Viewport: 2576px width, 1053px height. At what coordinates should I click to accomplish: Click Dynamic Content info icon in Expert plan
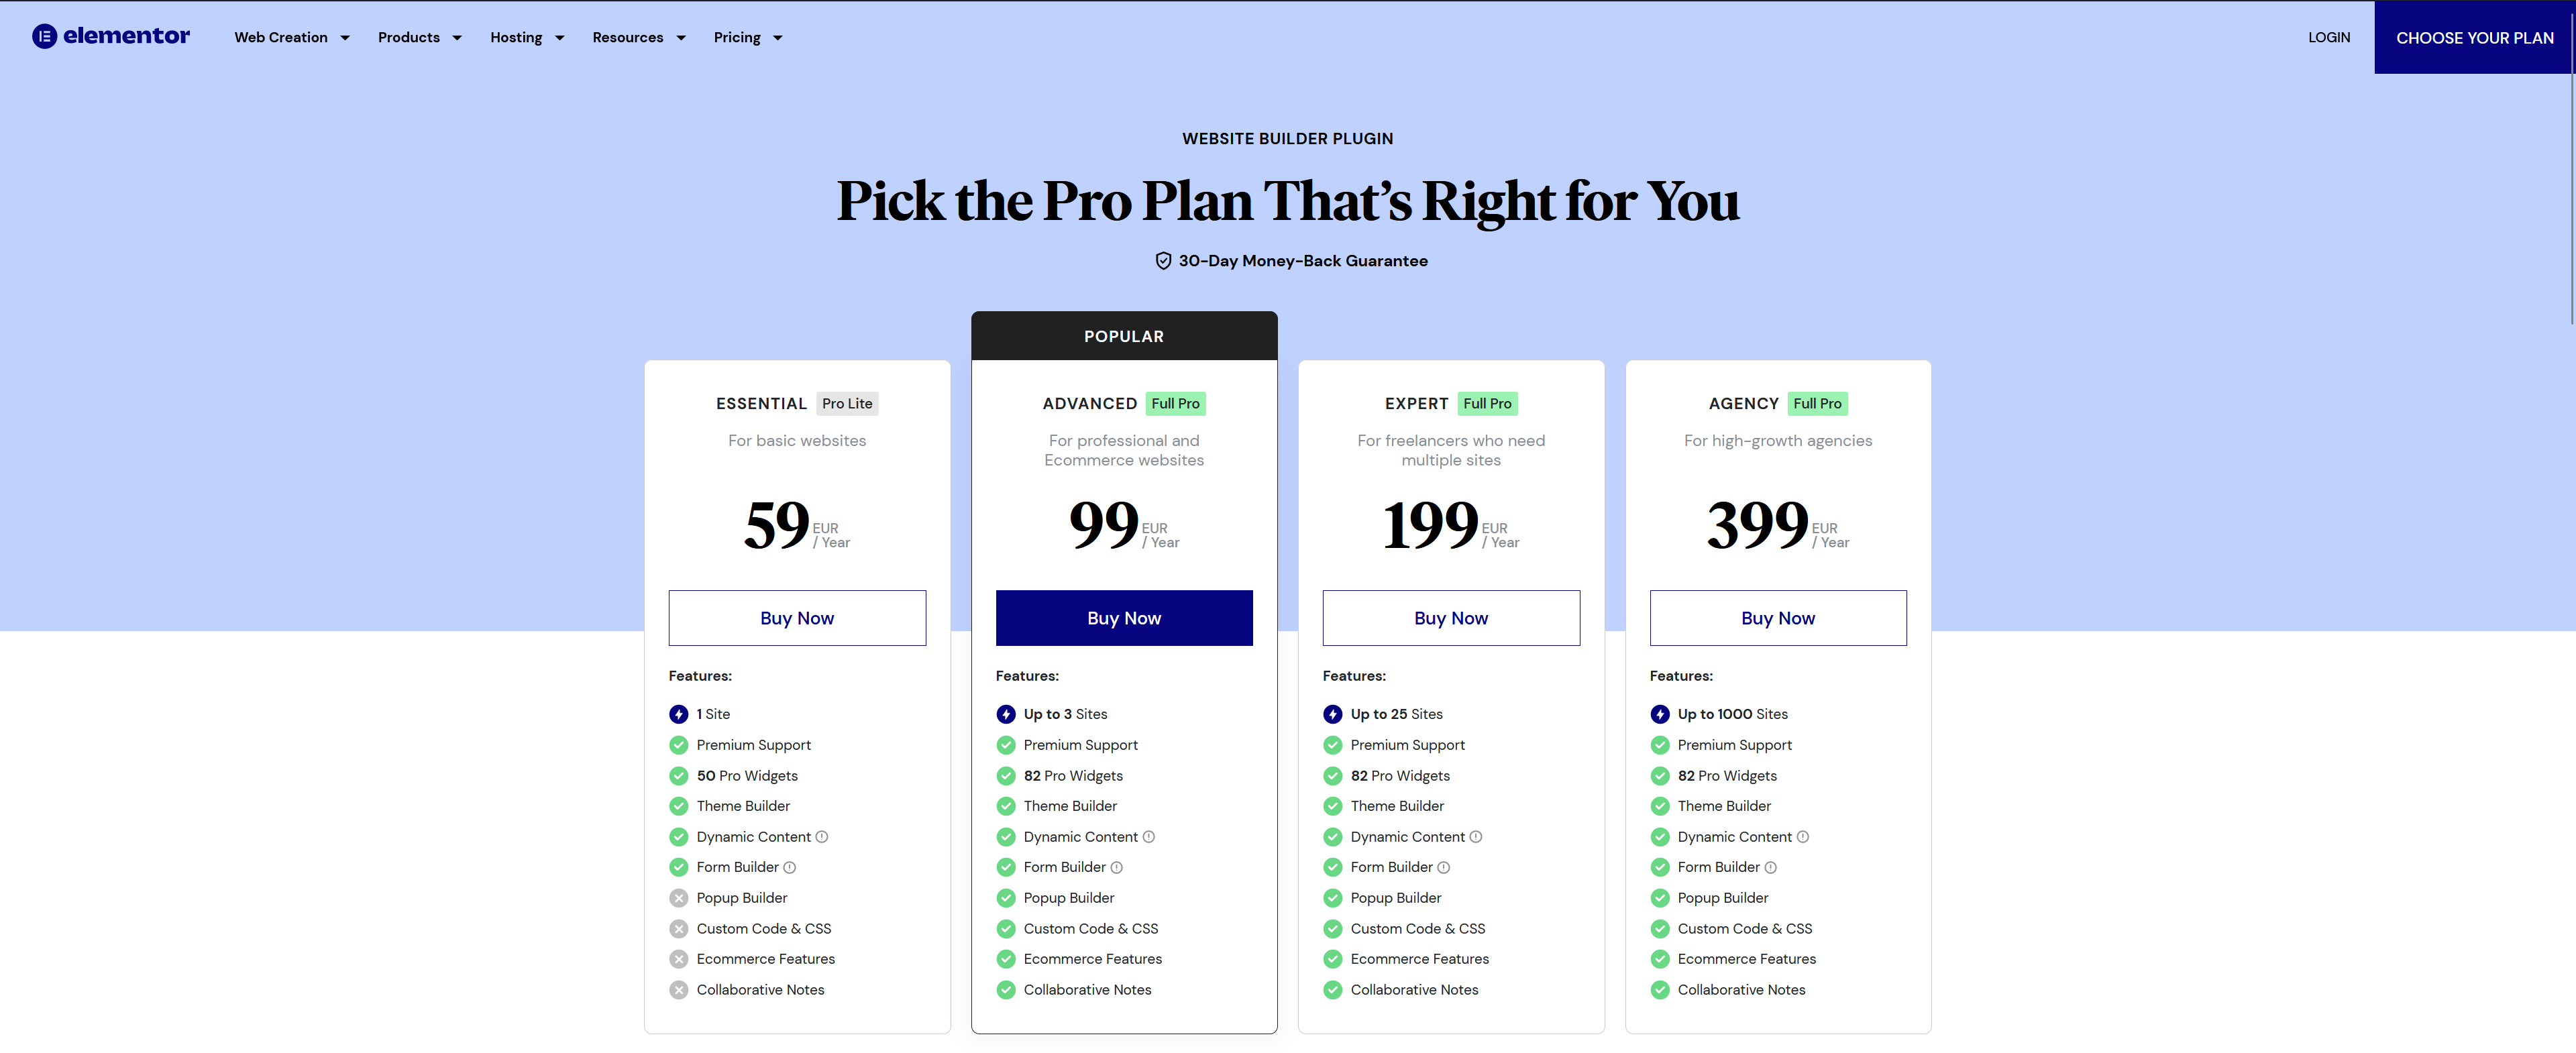pyautogui.click(x=1476, y=837)
